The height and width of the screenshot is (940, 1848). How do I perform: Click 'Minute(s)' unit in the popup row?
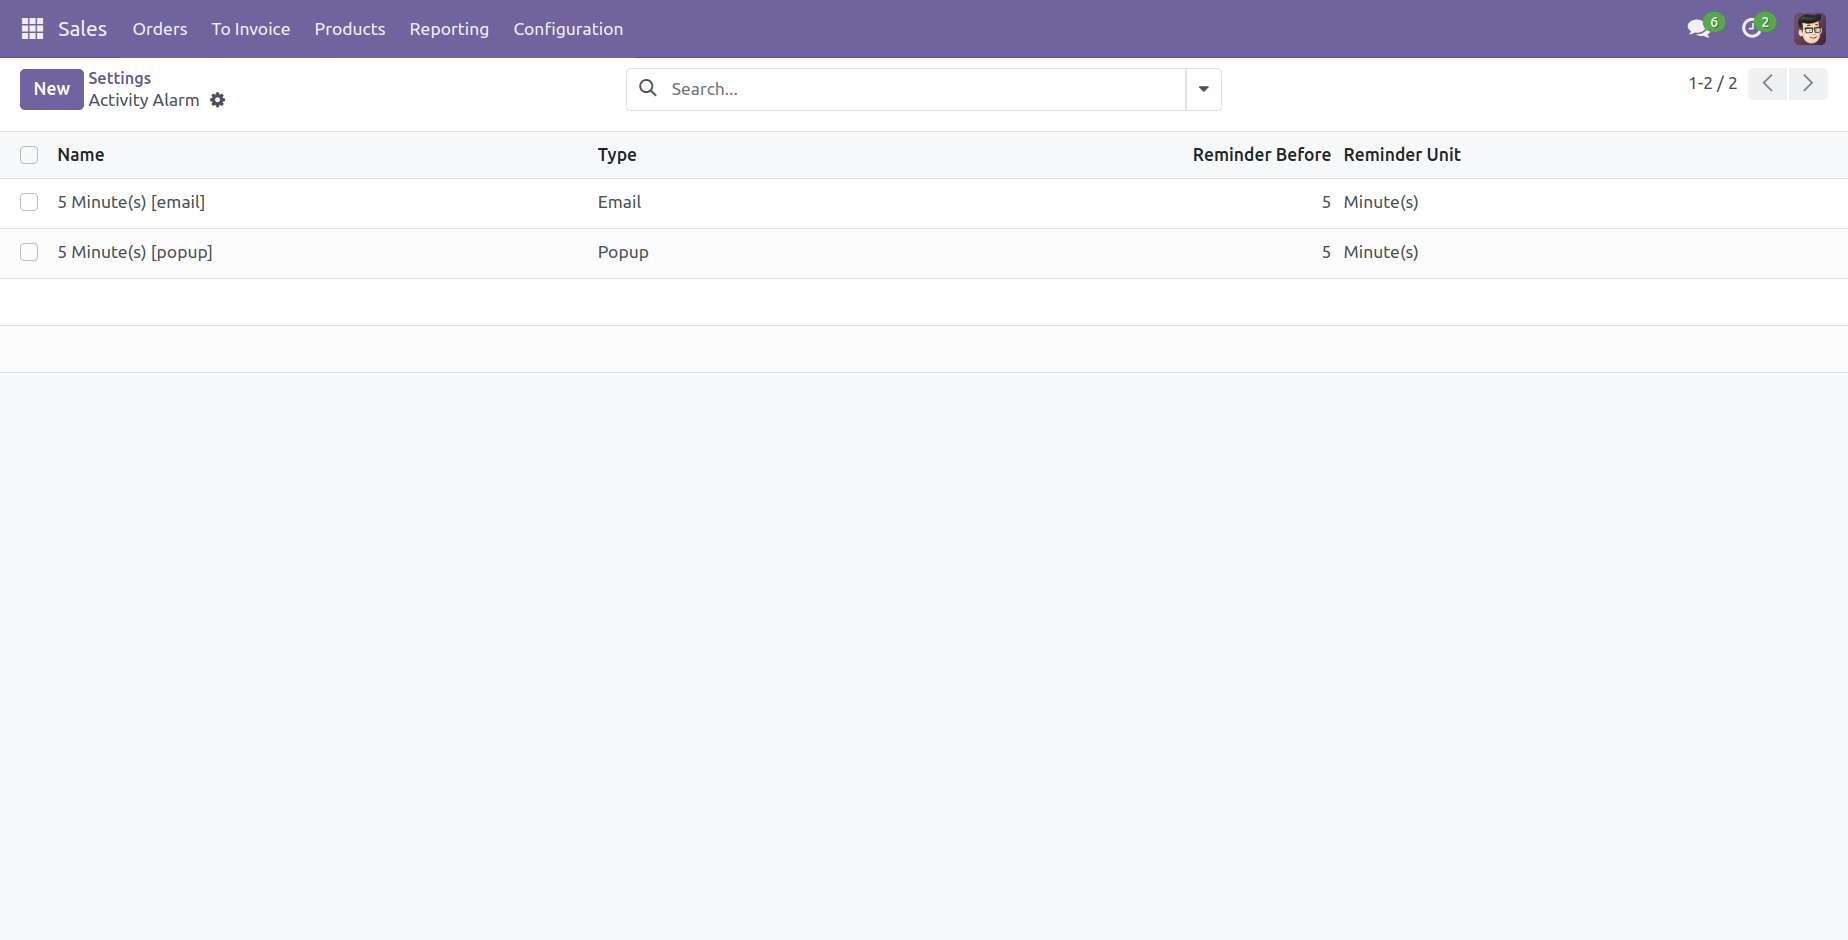1381,252
